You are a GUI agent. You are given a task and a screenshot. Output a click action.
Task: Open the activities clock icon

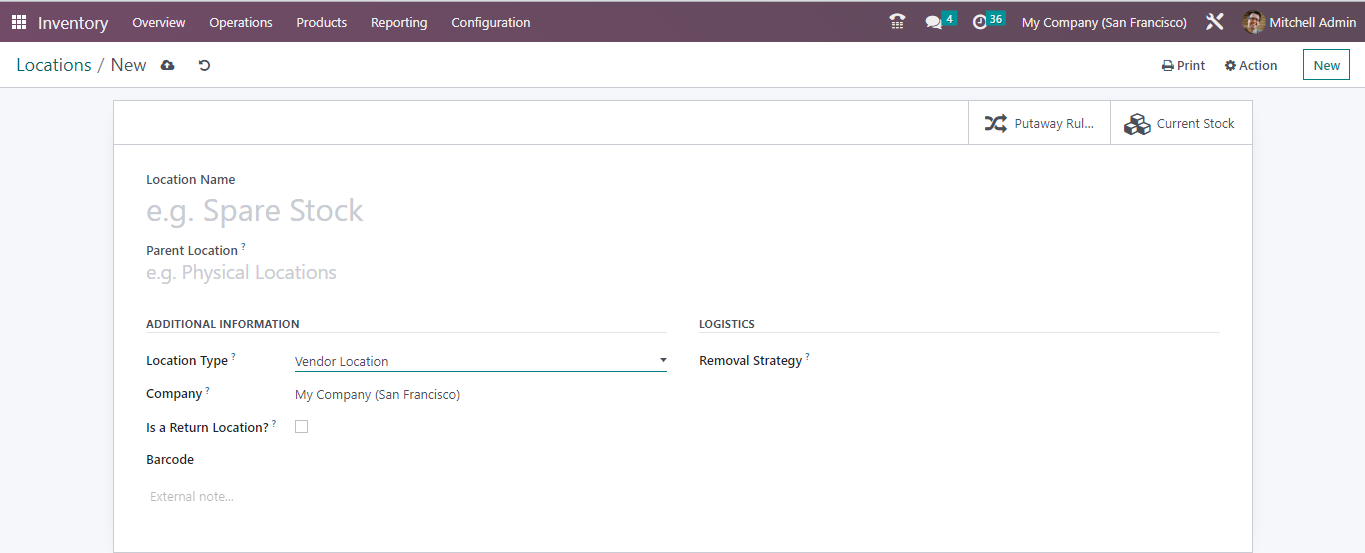(x=980, y=22)
